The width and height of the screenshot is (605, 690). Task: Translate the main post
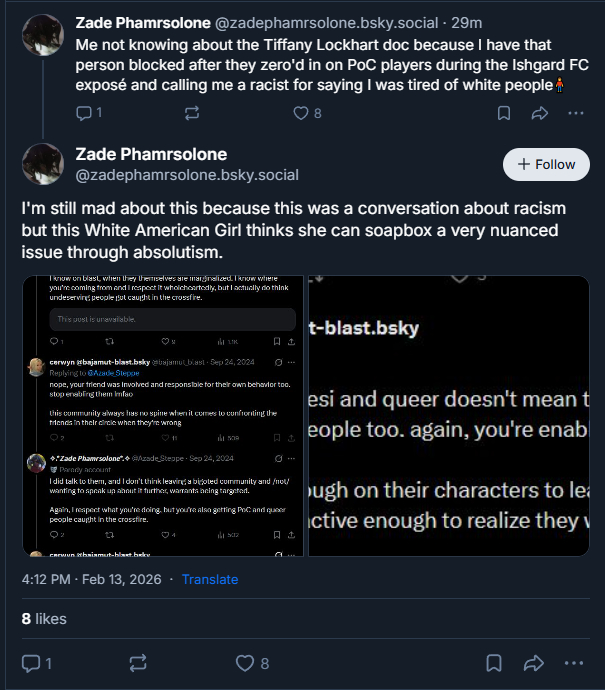210,579
